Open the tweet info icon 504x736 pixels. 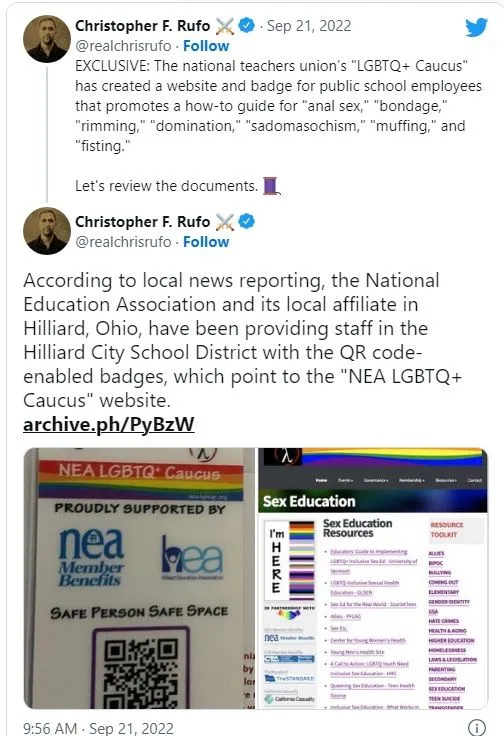tap(477, 728)
